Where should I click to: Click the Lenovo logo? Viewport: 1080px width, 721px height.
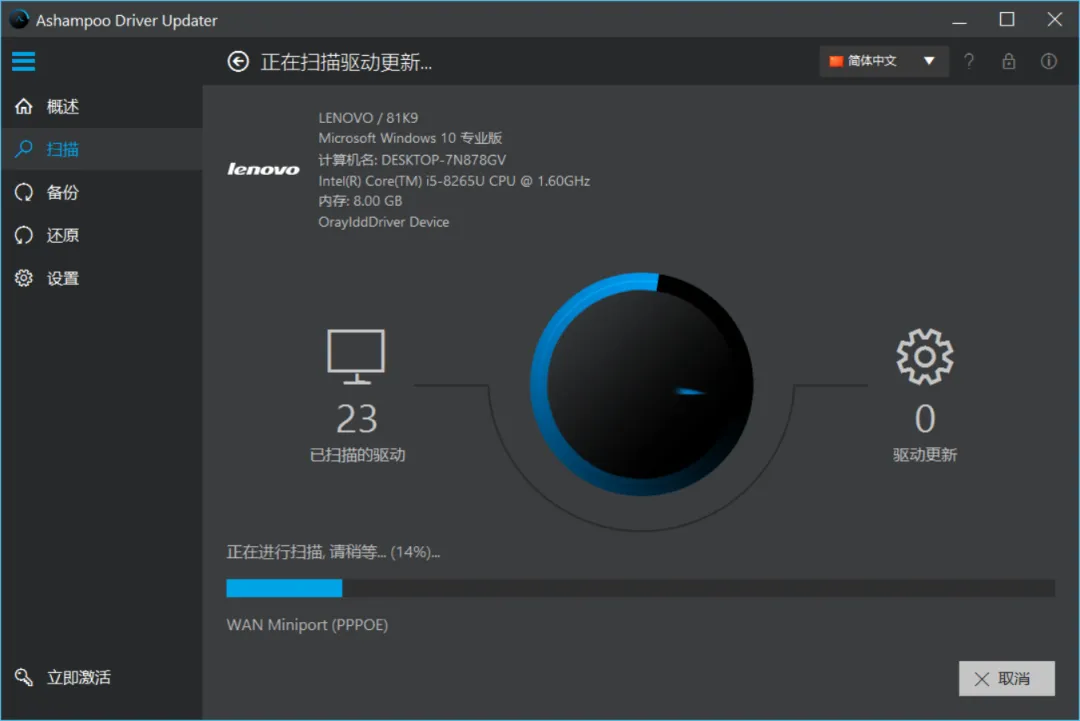263,169
